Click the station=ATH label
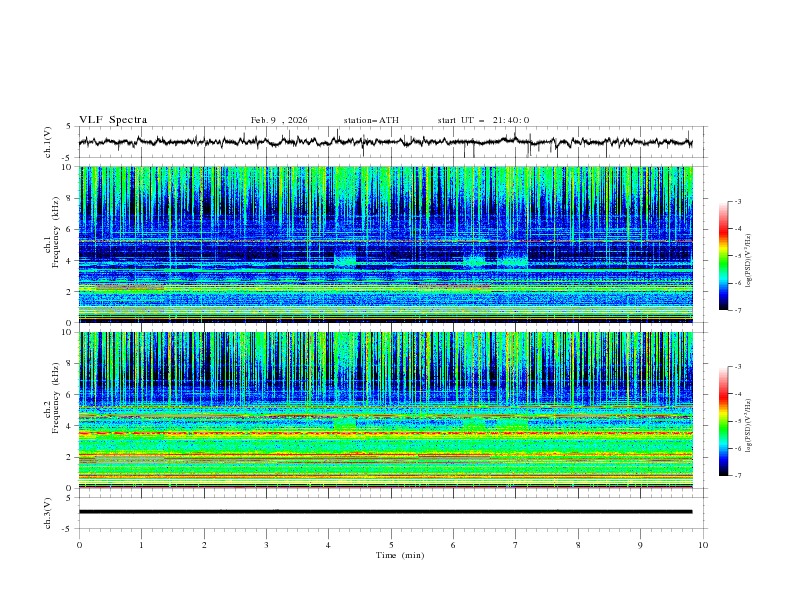This screenshot has width=792, height=612. pos(371,120)
